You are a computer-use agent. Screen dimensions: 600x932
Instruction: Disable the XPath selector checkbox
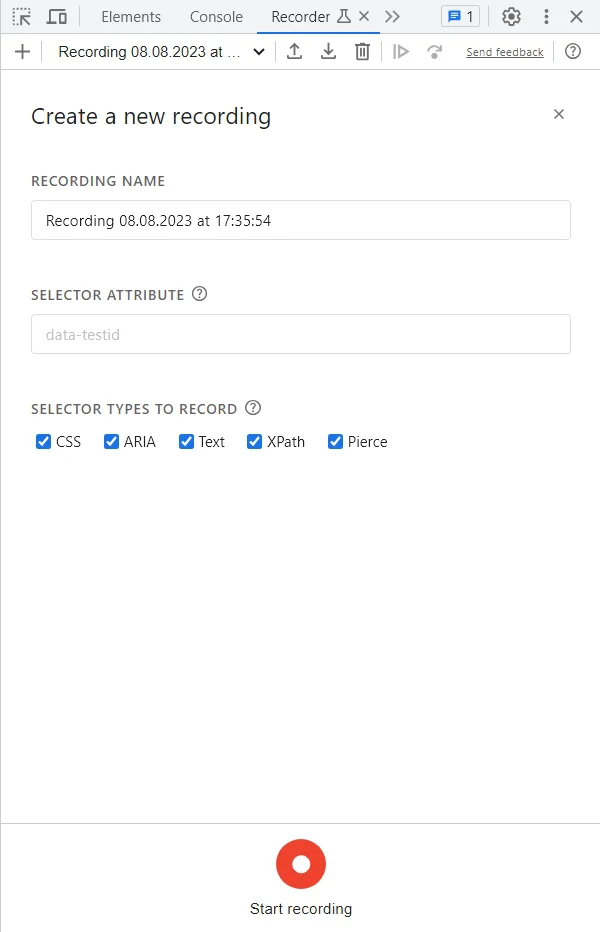(x=254, y=442)
